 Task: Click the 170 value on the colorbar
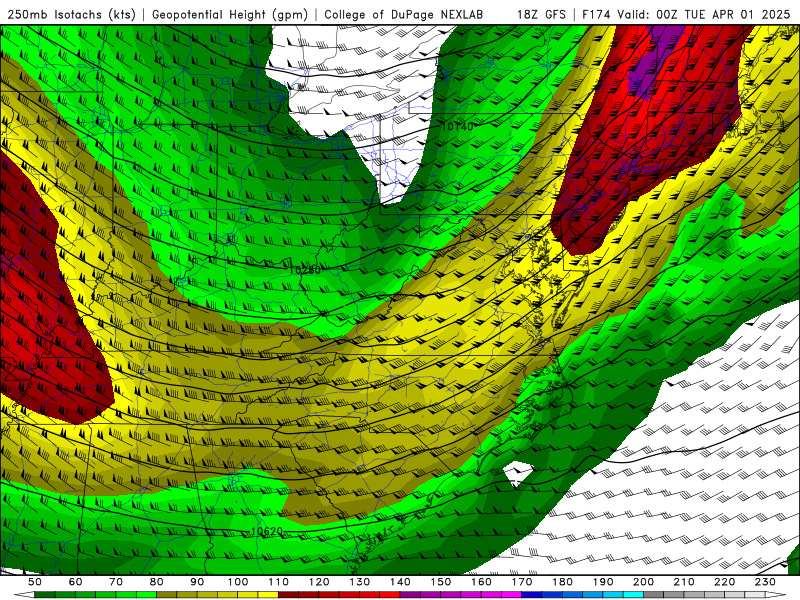click(x=522, y=582)
